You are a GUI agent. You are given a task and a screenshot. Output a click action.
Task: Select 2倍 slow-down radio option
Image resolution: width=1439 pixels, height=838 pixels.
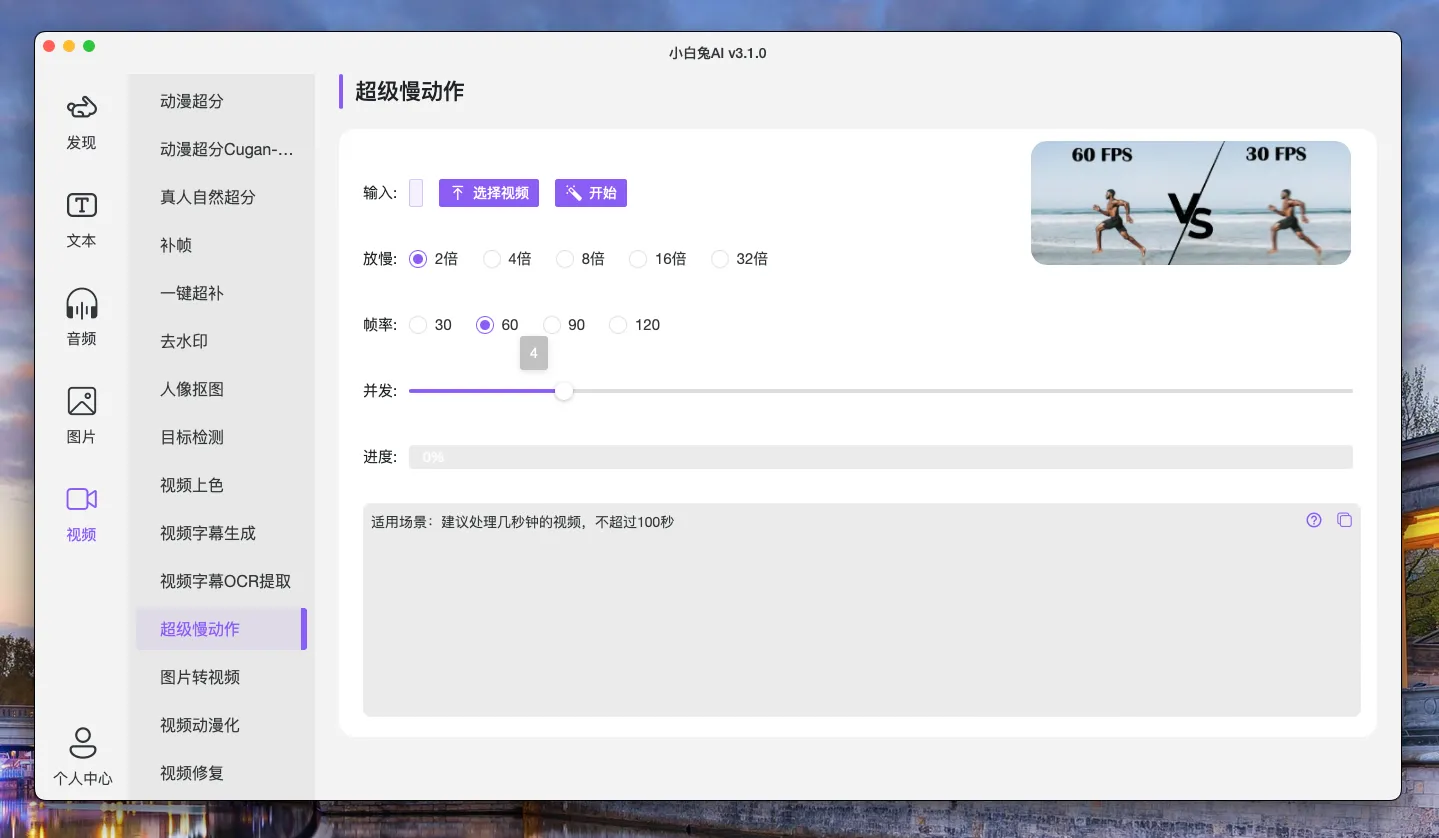418,259
